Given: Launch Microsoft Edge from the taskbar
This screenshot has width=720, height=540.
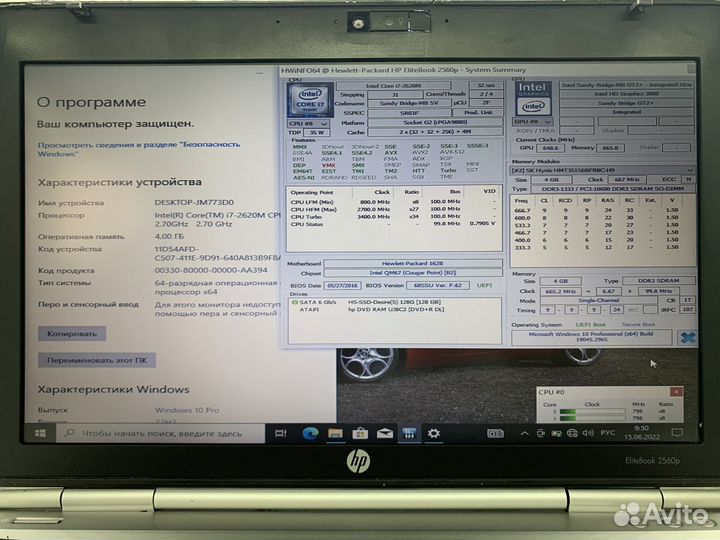Looking at the screenshot, I should coord(310,433).
